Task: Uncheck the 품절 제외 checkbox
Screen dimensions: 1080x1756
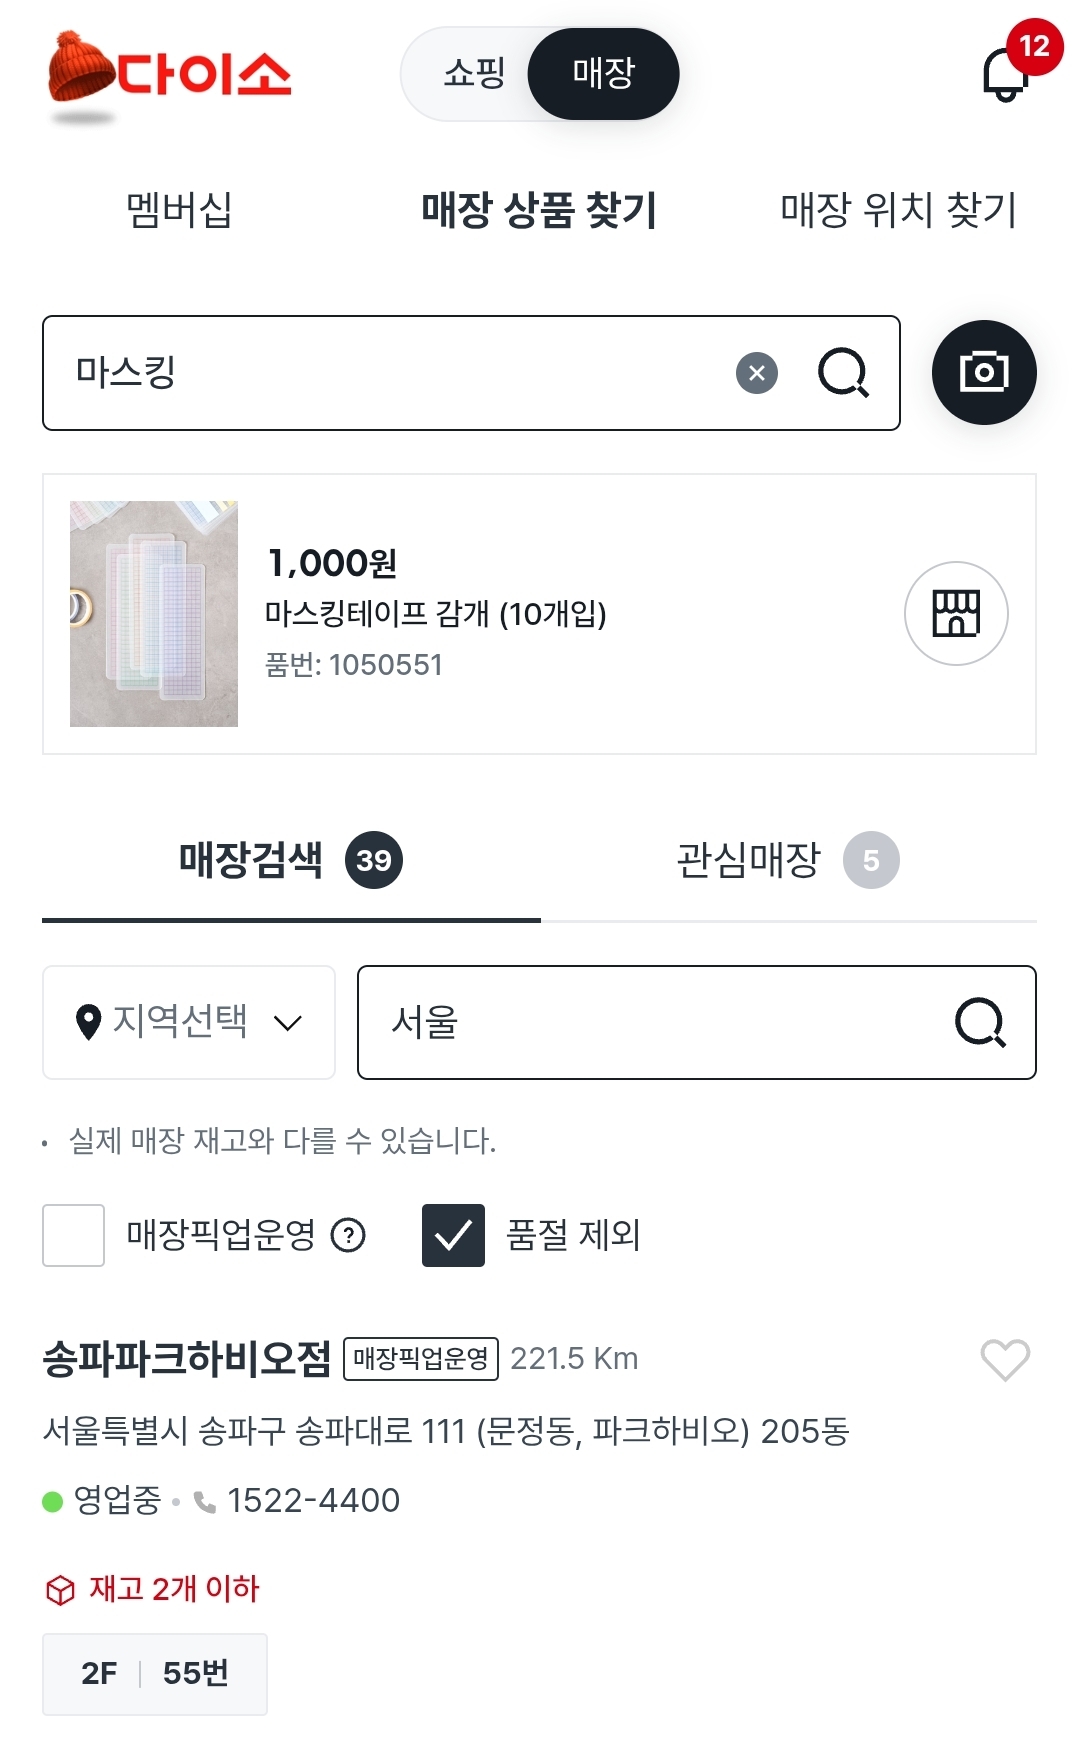Action: tap(453, 1235)
